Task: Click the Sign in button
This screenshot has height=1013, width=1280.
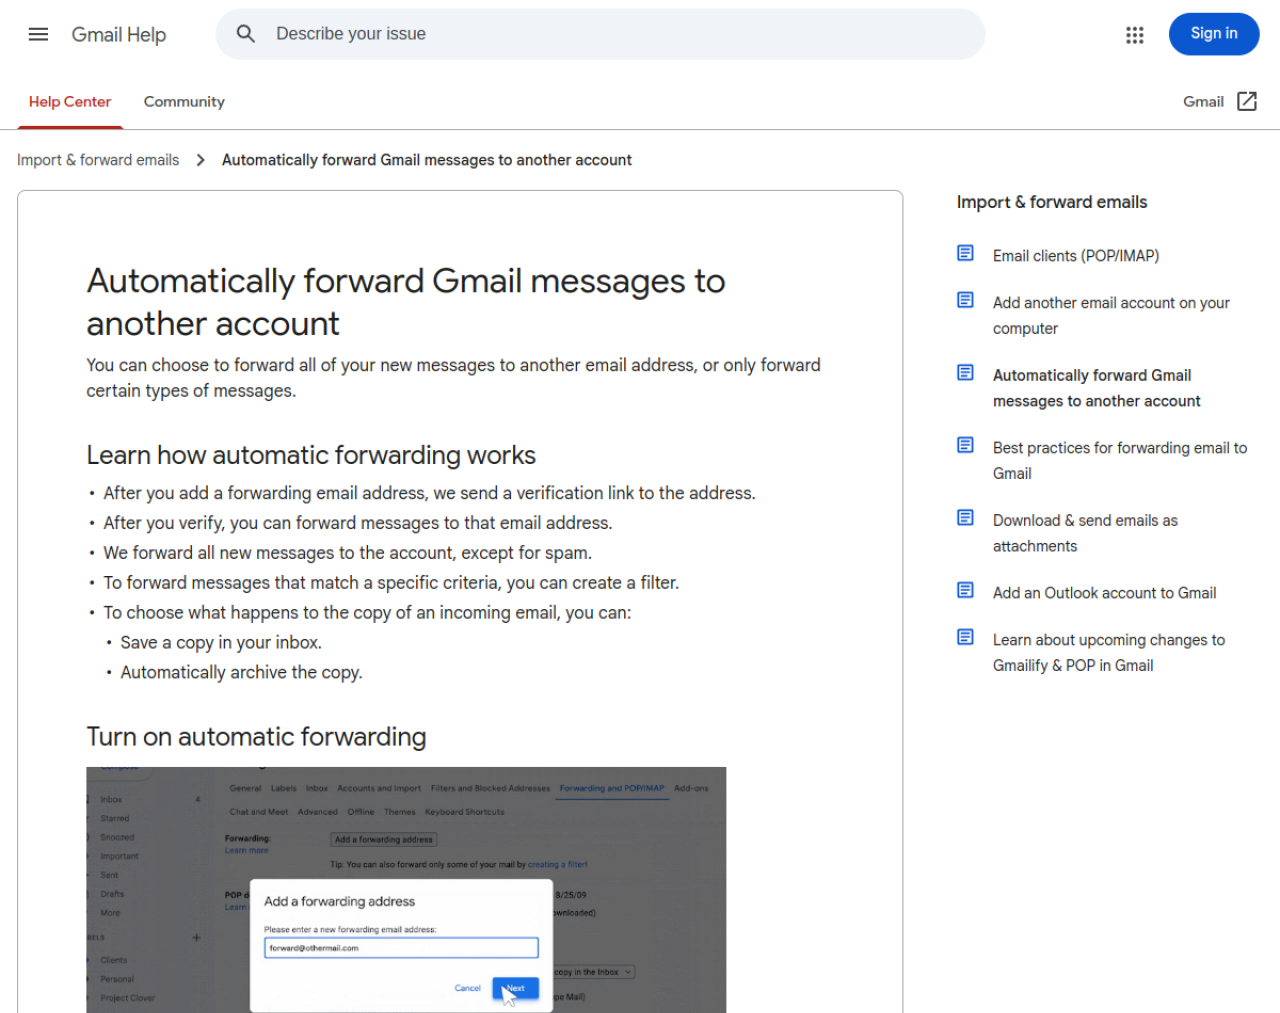Action: (x=1214, y=34)
